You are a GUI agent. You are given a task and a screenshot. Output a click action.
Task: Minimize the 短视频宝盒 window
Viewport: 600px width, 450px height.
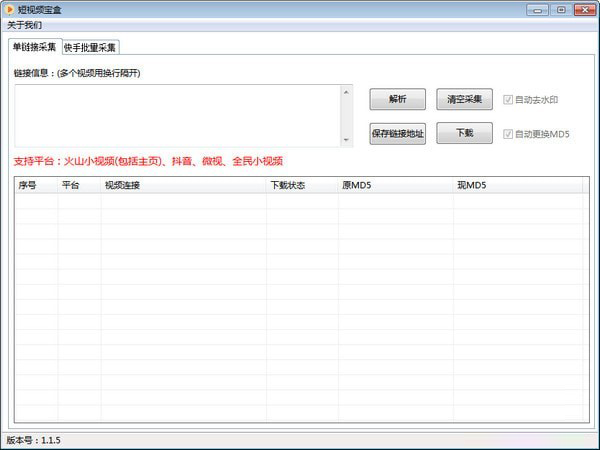[x=537, y=10]
